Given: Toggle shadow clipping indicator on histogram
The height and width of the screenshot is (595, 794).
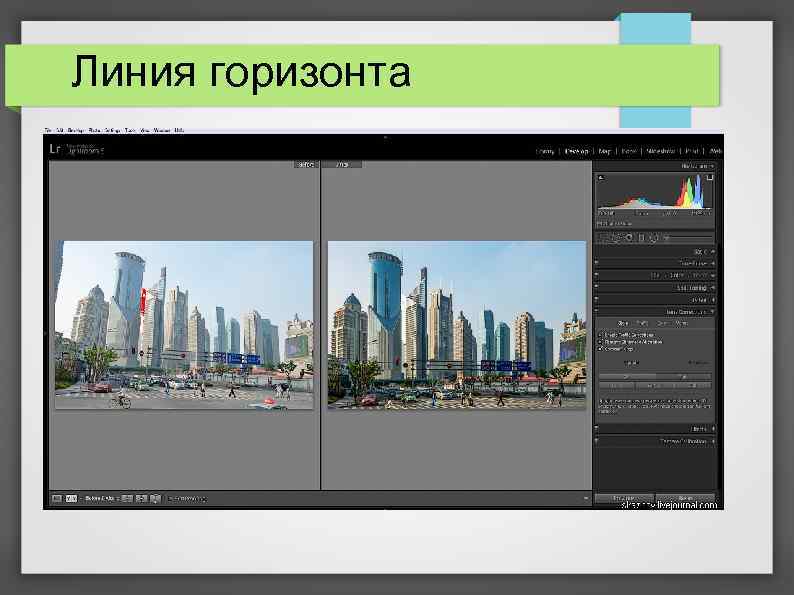Looking at the screenshot, I should (601, 178).
